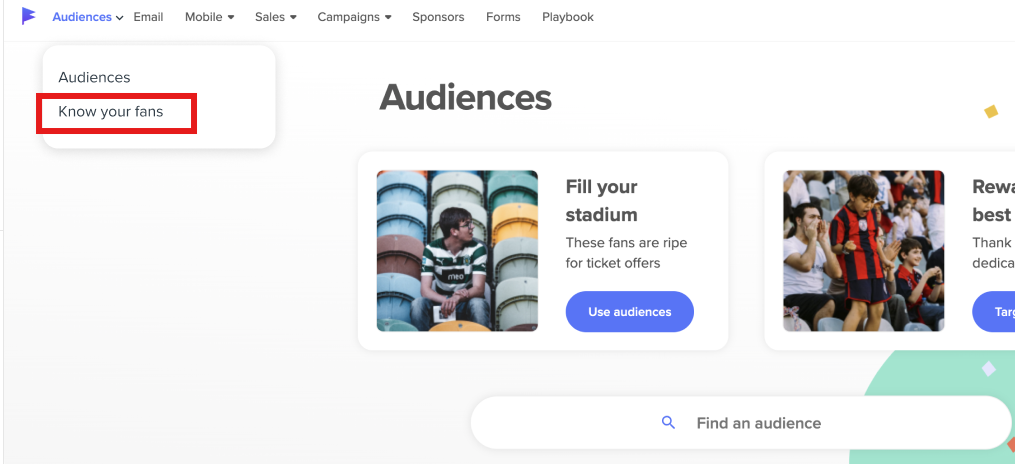Open the Sponsors page
This screenshot has height=464, width=1015.
click(x=438, y=17)
